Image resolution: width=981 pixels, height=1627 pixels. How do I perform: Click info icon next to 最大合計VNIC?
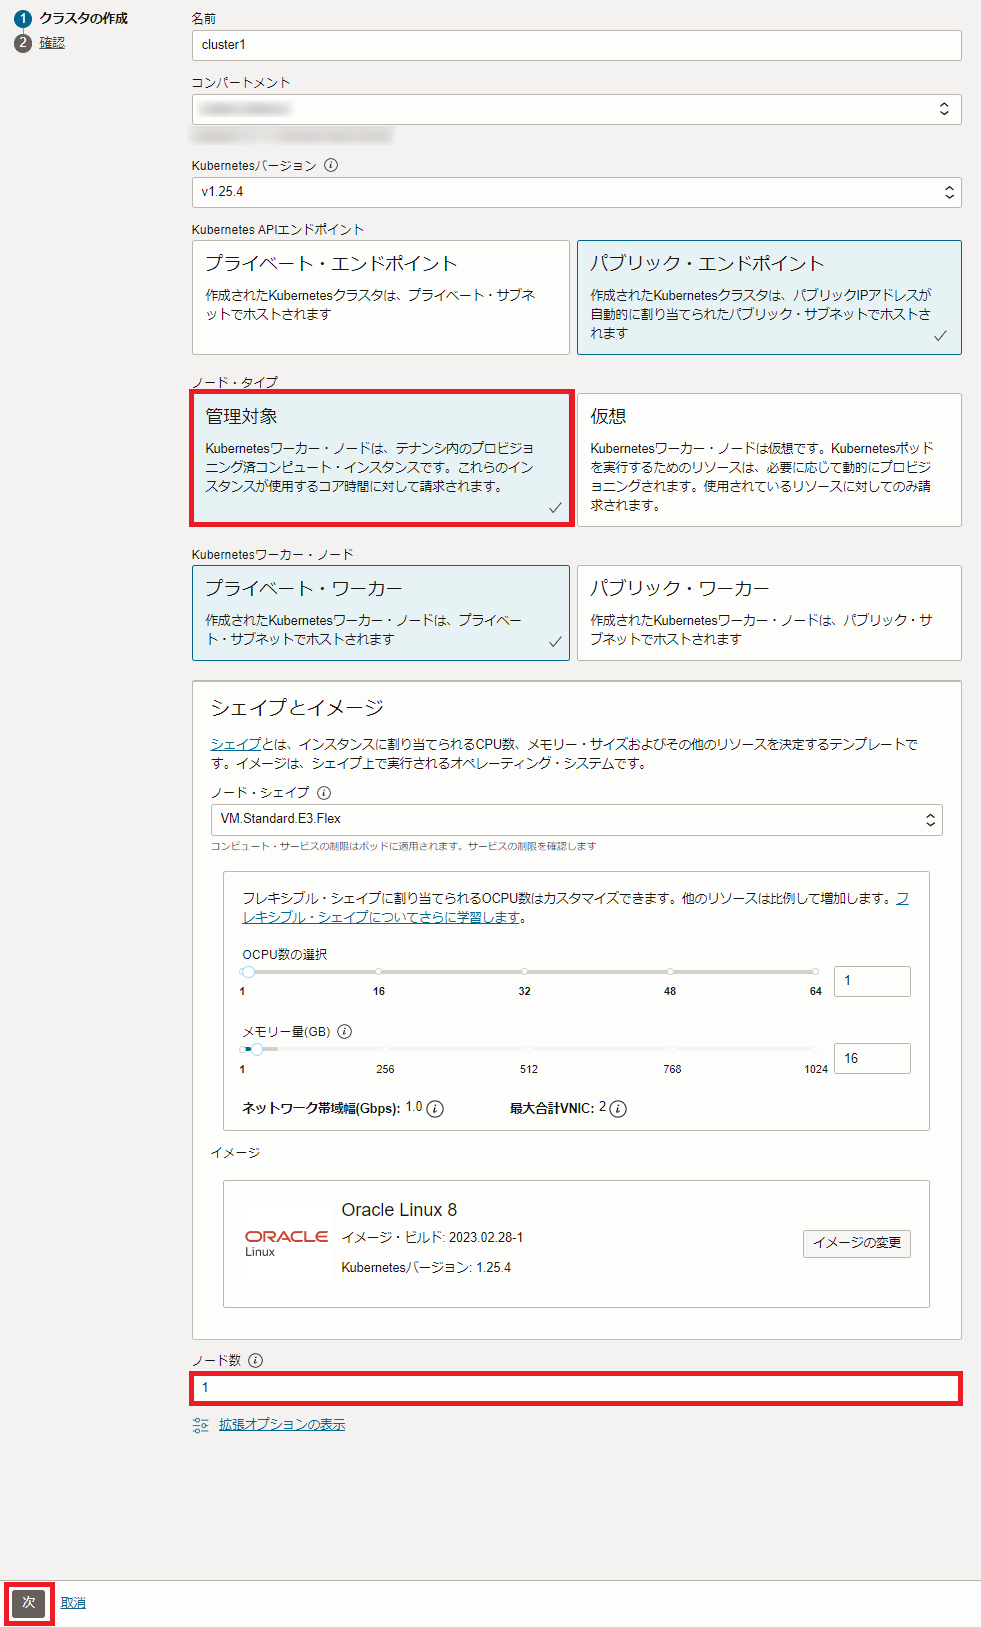(x=618, y=1109)
